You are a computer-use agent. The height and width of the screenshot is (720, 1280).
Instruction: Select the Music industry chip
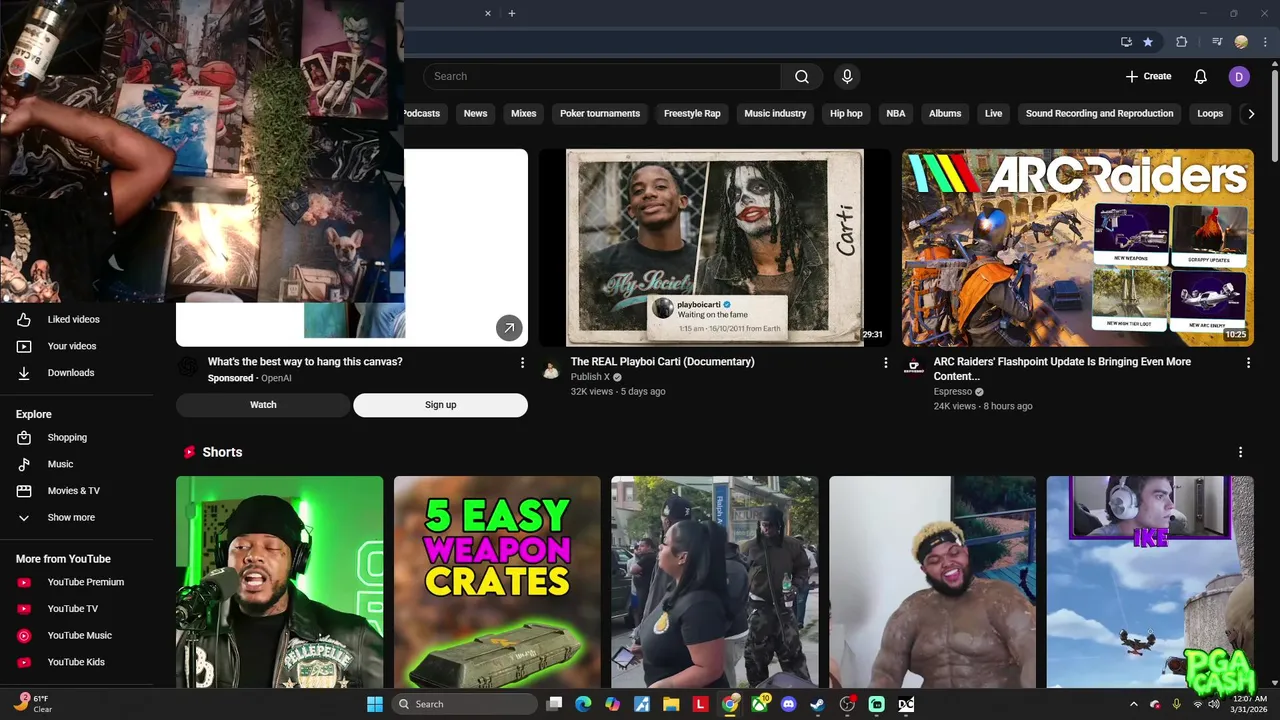click(775, 114)
